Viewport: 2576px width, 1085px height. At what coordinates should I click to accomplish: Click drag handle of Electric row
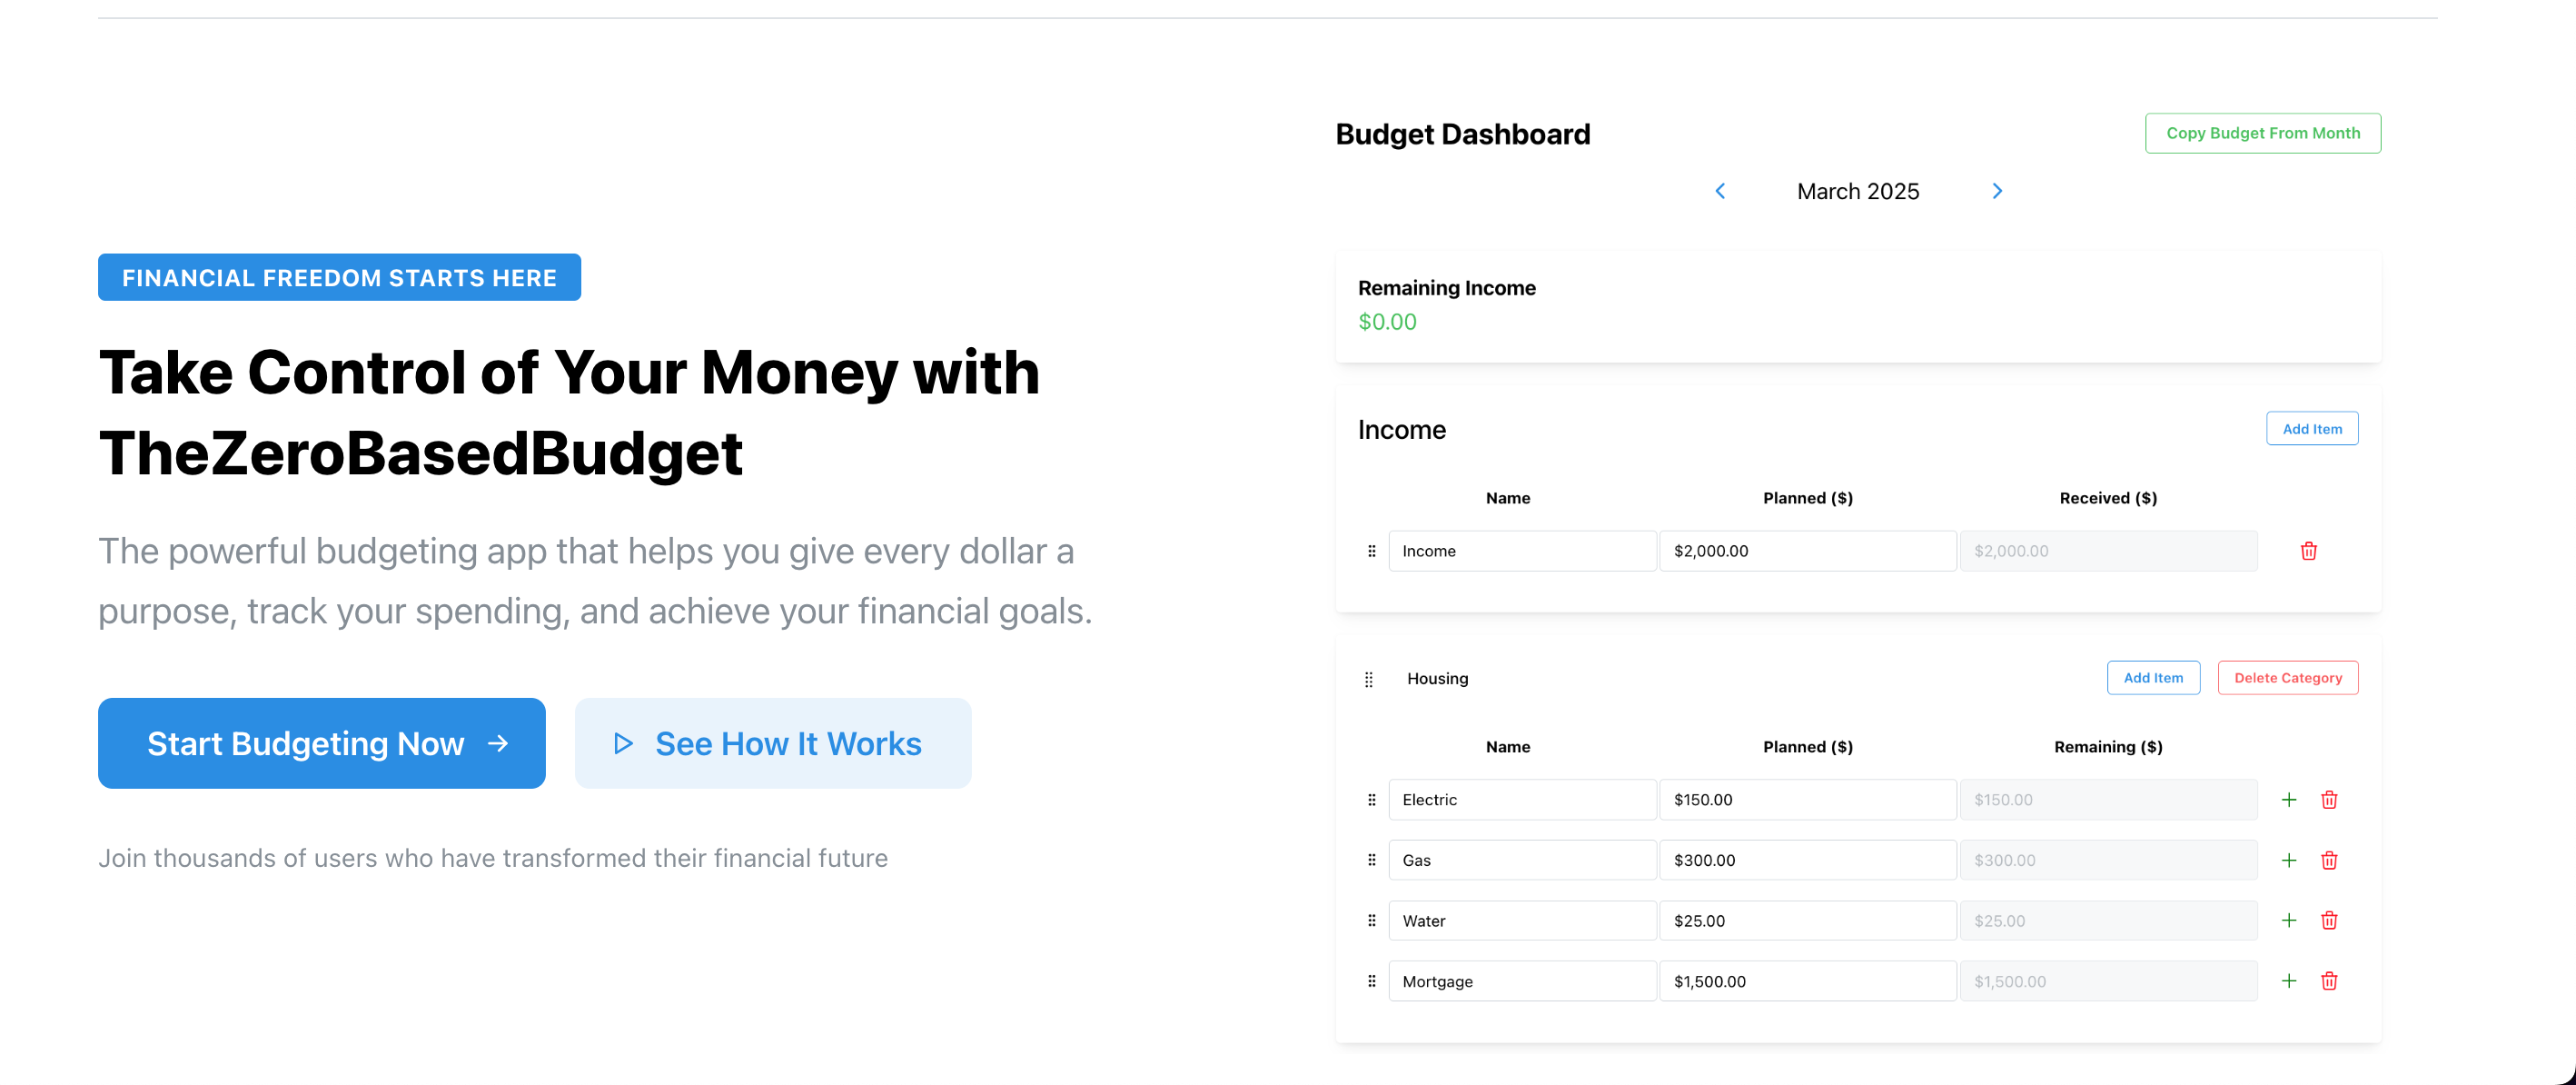tap(1371, 800)
